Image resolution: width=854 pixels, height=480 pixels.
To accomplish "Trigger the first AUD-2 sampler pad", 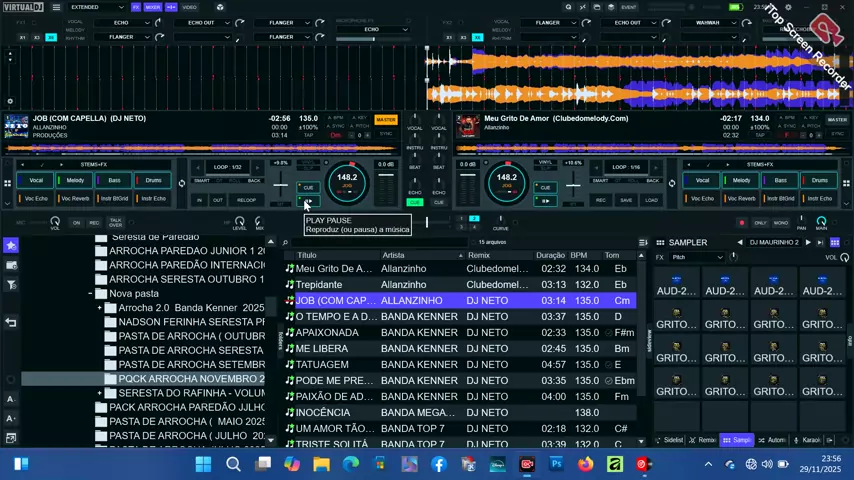I will pos(677,284).
